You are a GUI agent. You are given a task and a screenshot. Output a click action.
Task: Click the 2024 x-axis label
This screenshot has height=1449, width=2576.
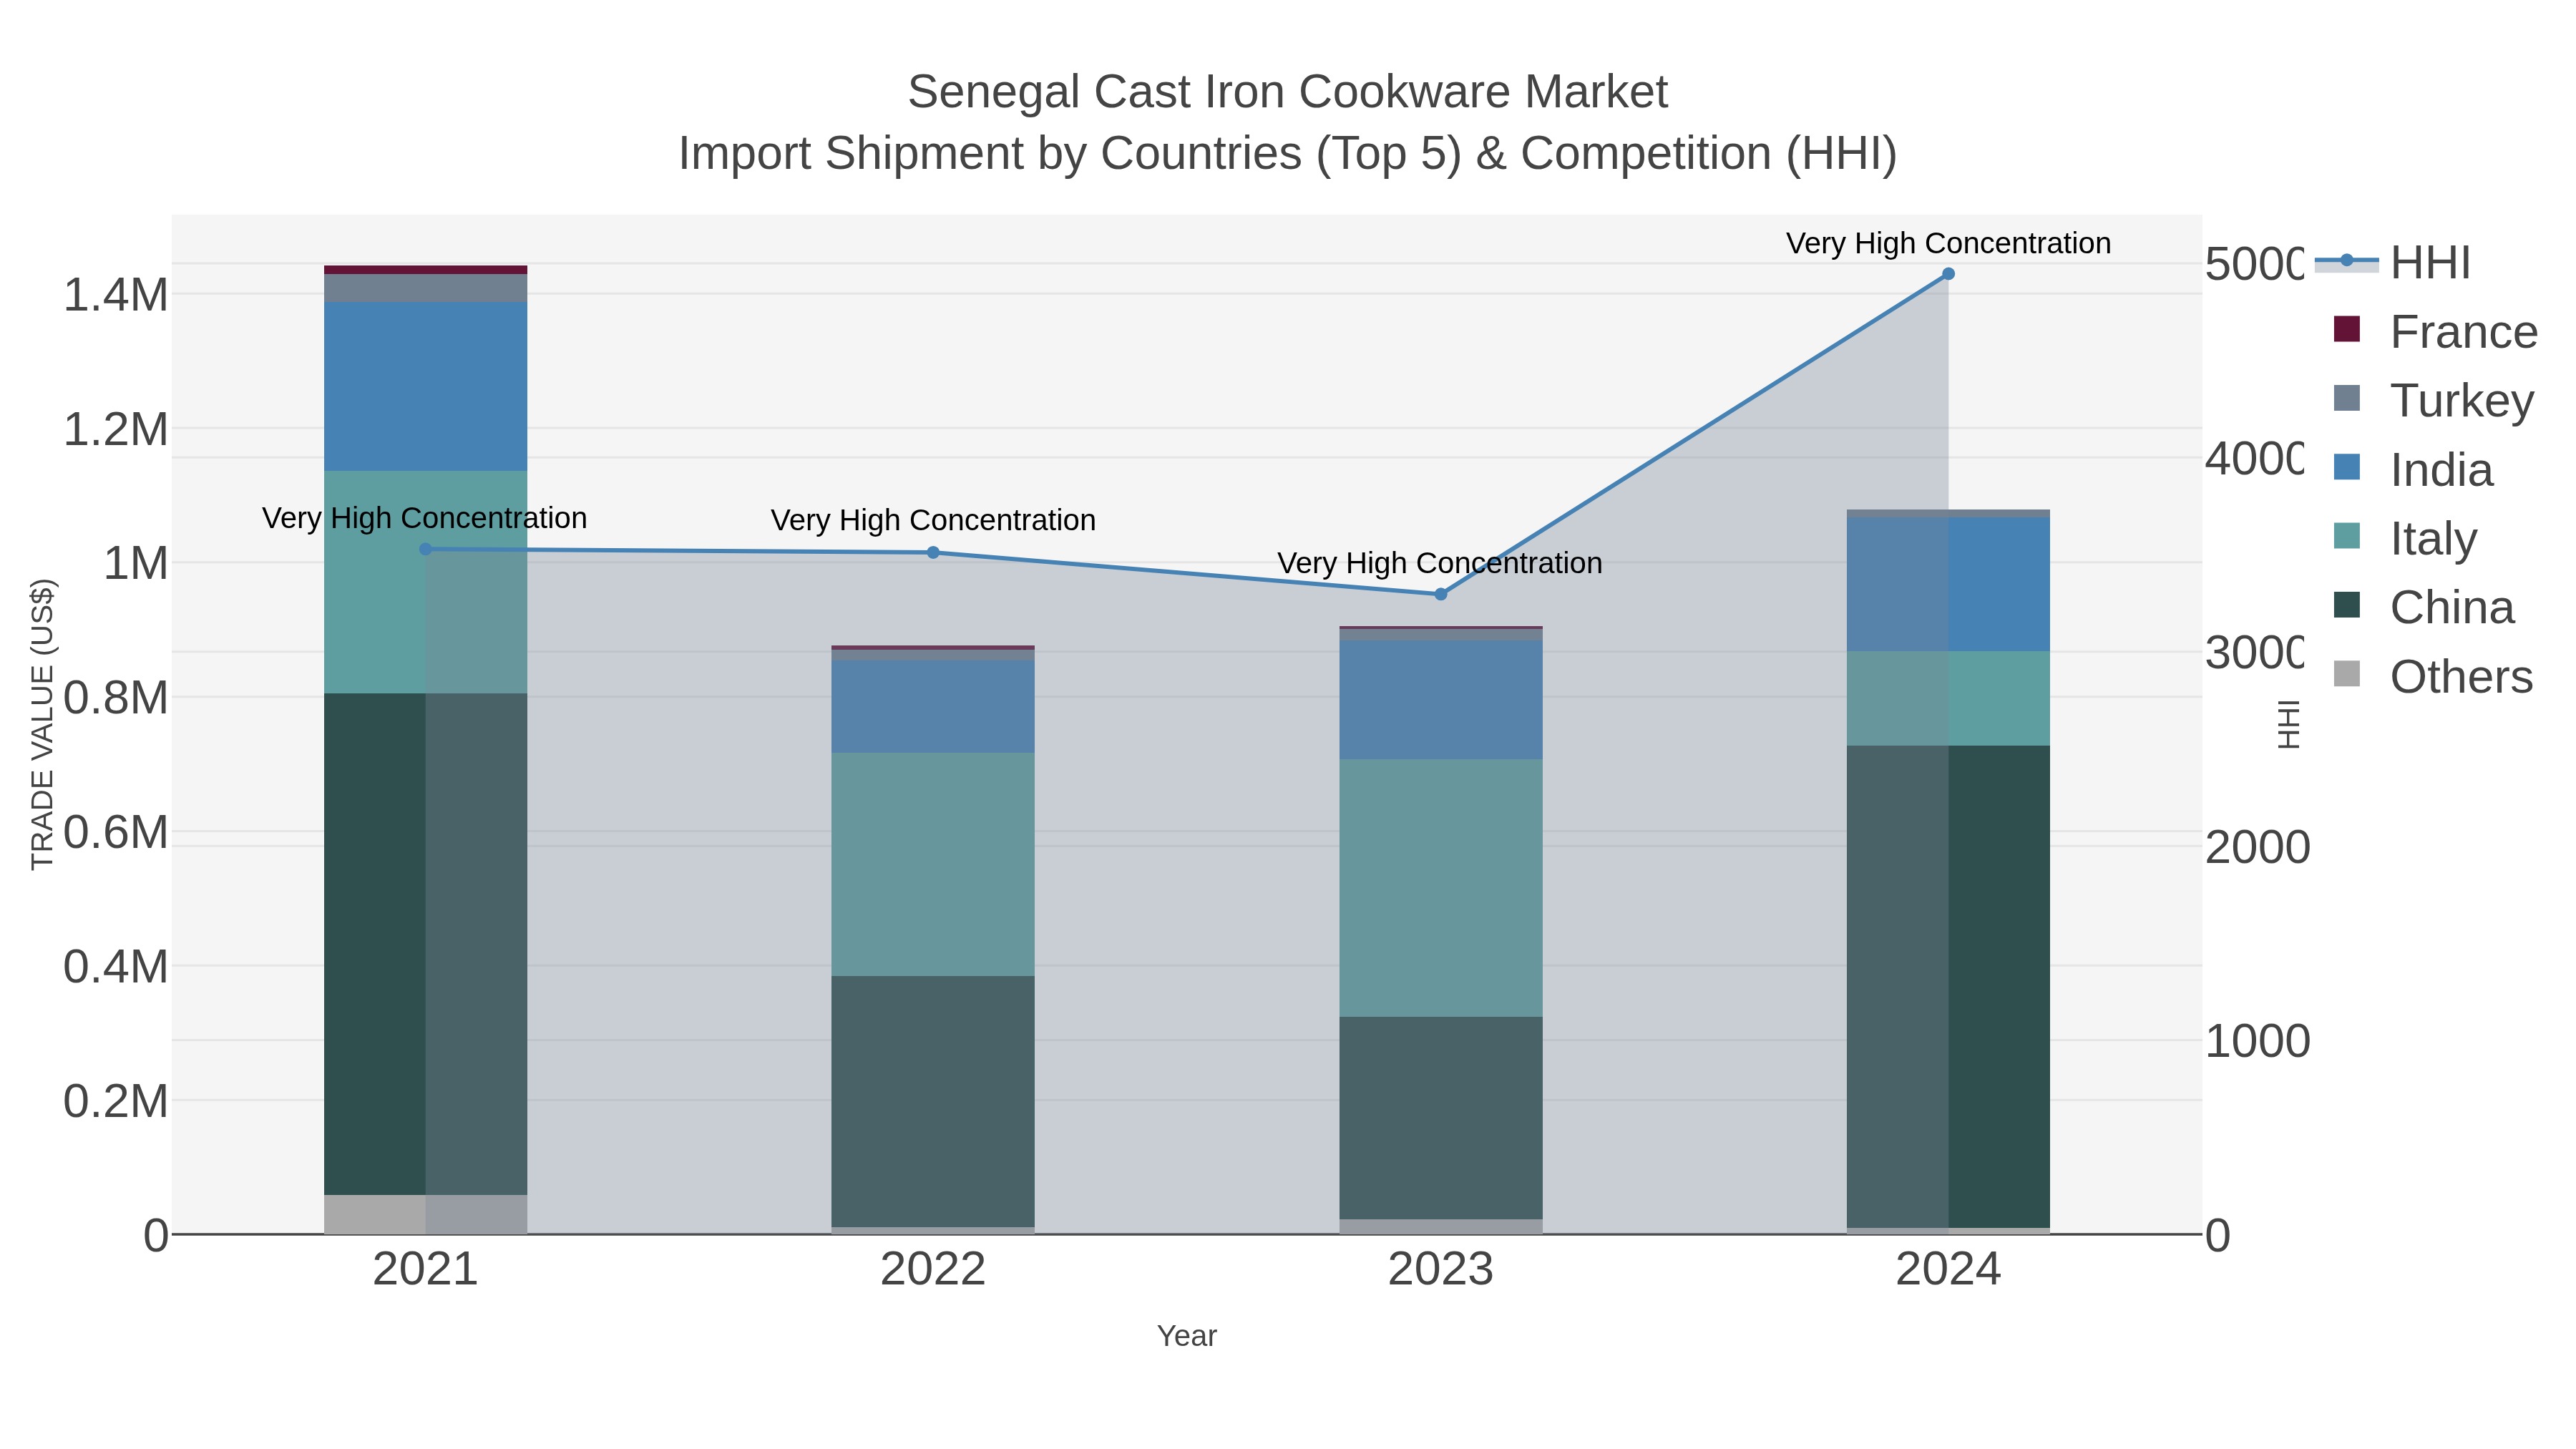[x=1948, y=1269]
